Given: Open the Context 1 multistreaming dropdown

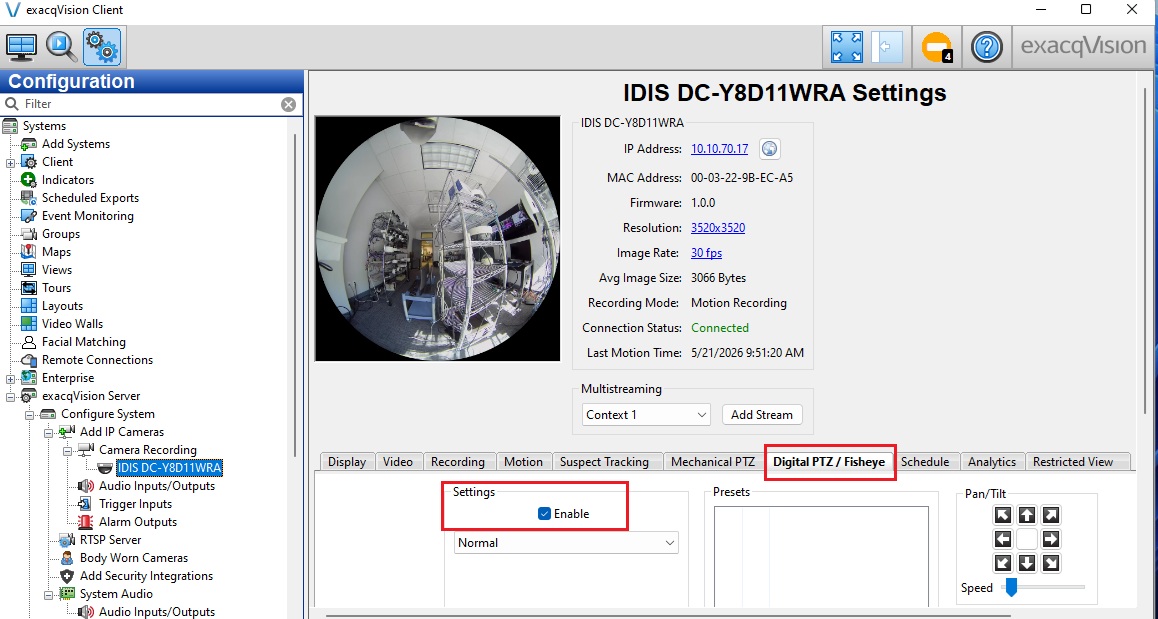Looking at the screenshot, I should click(645, 415).
